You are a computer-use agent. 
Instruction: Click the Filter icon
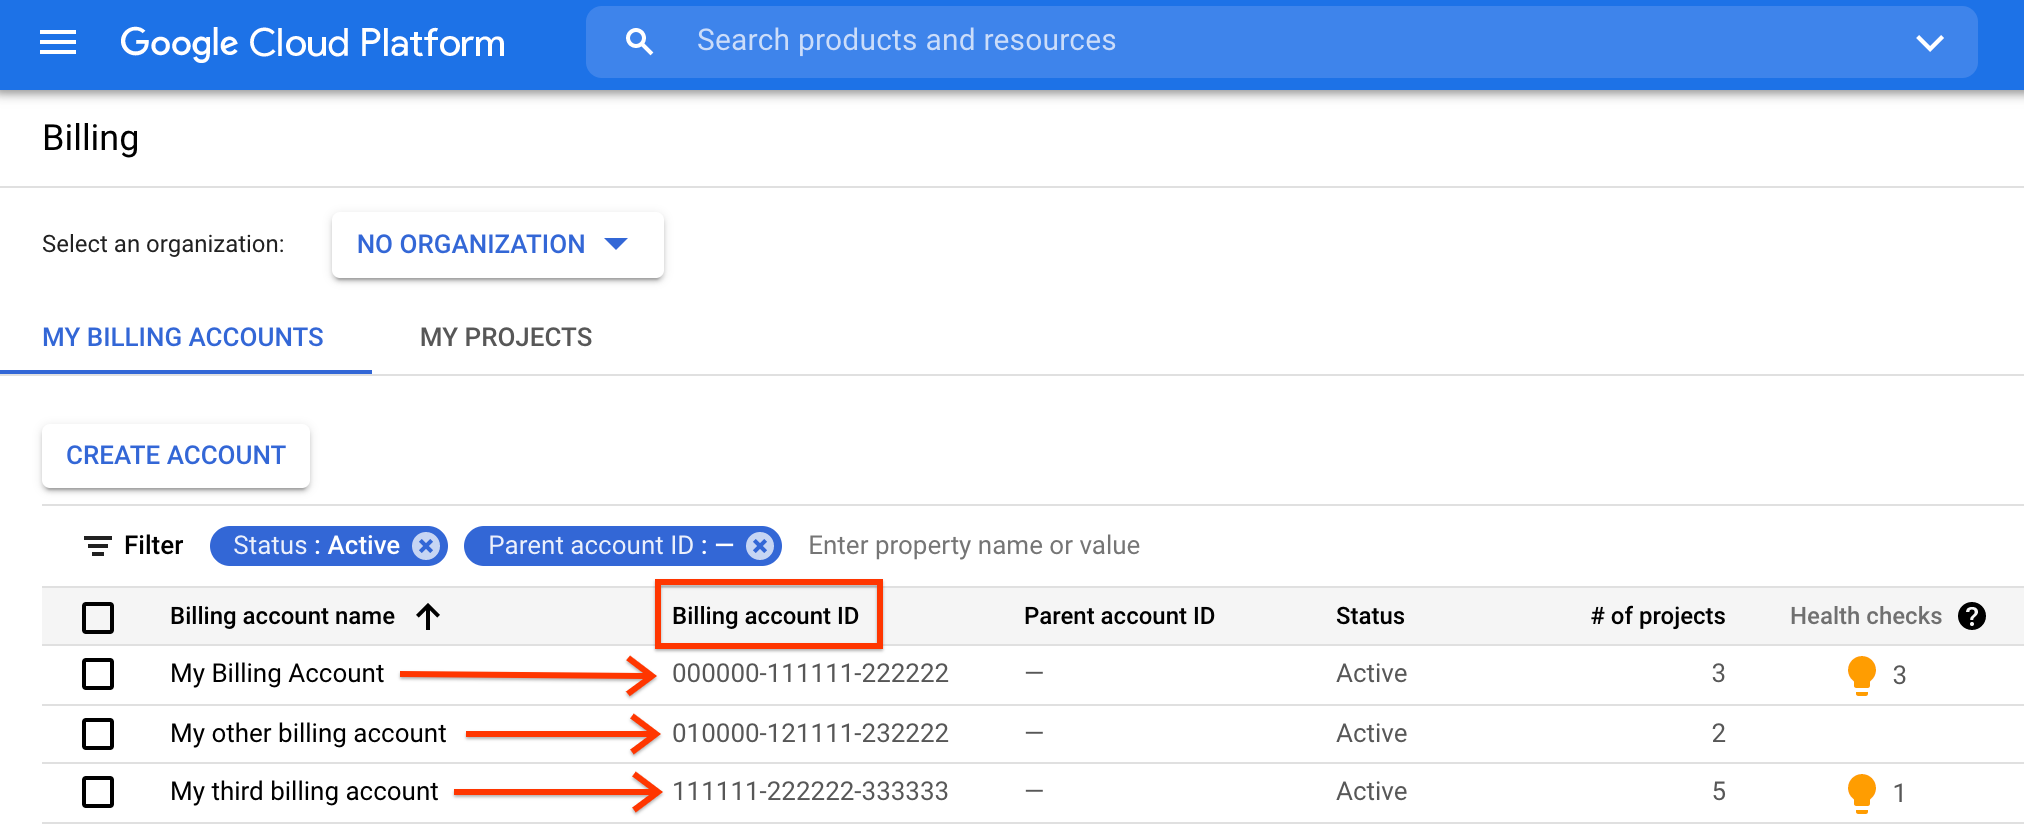97,546
